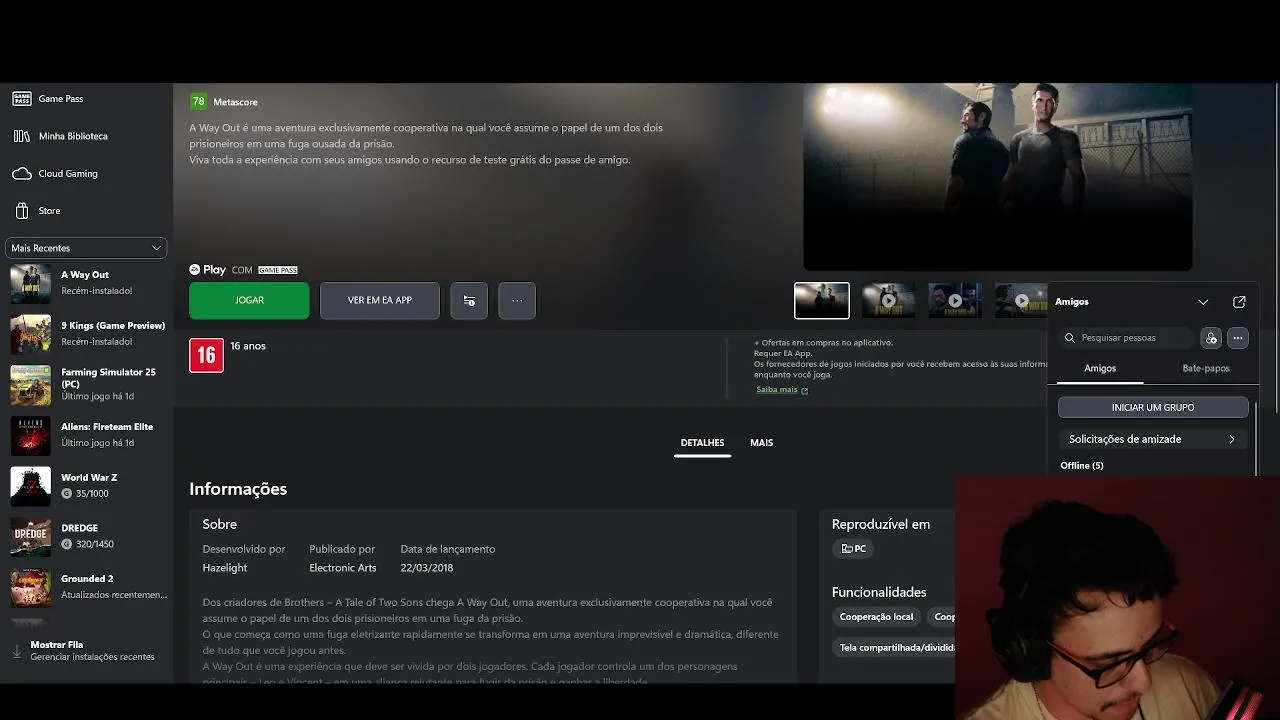
Task: Click the Amigos panel scrollbar
Action: click(x=1254, y=437)
